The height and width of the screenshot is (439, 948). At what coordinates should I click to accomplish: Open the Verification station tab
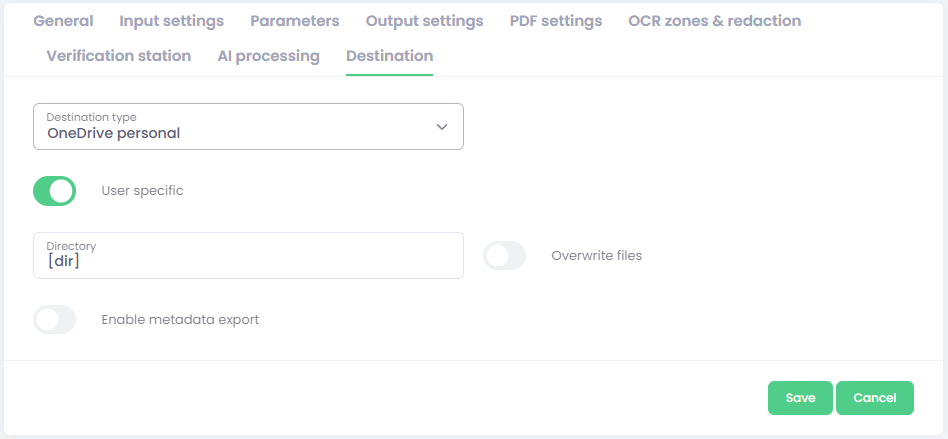119,56
